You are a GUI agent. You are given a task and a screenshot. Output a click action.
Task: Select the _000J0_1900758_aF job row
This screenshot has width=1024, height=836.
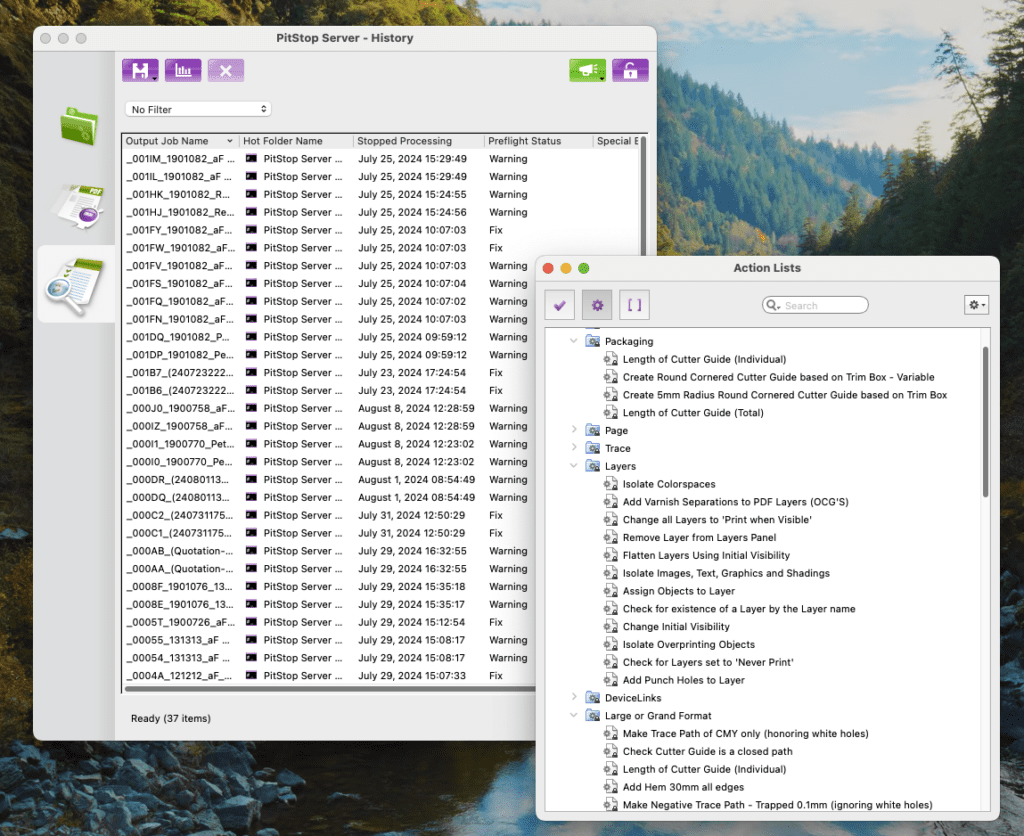[x=330, y=408]
